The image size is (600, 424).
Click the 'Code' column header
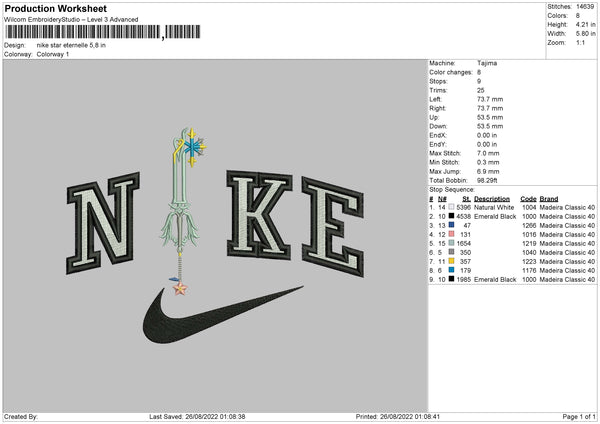(x=528, y=199)
